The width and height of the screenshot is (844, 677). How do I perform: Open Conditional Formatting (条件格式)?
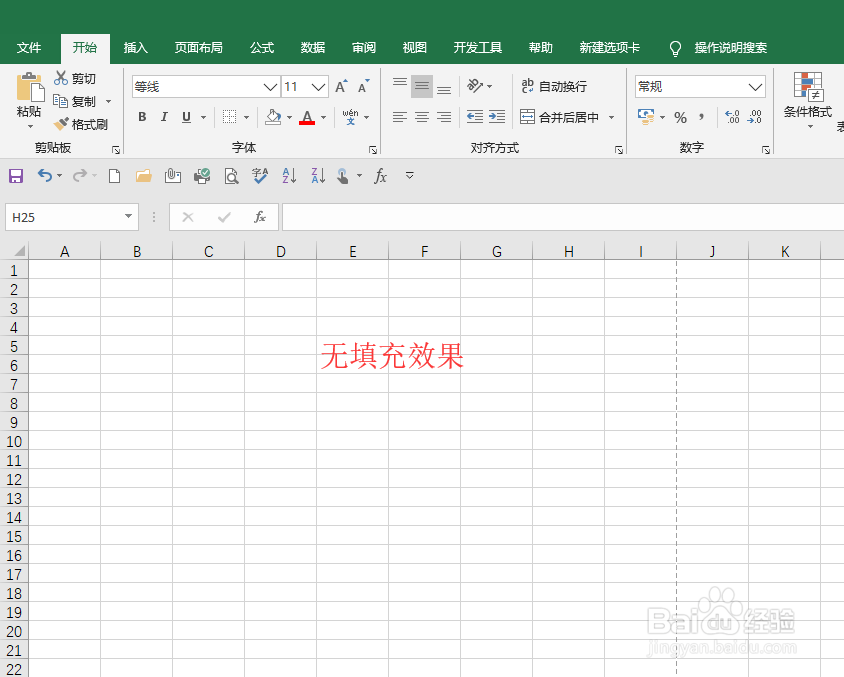(807, 105)
